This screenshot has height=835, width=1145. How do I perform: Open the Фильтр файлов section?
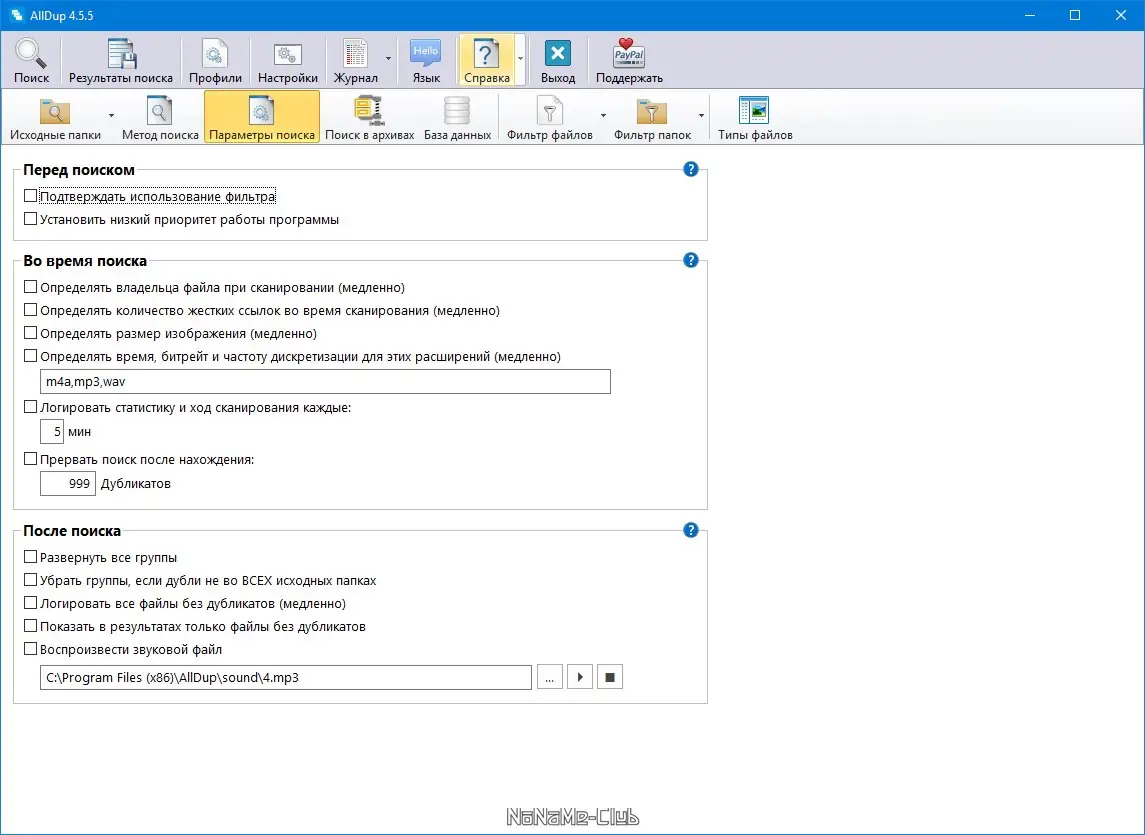[549, 117]
